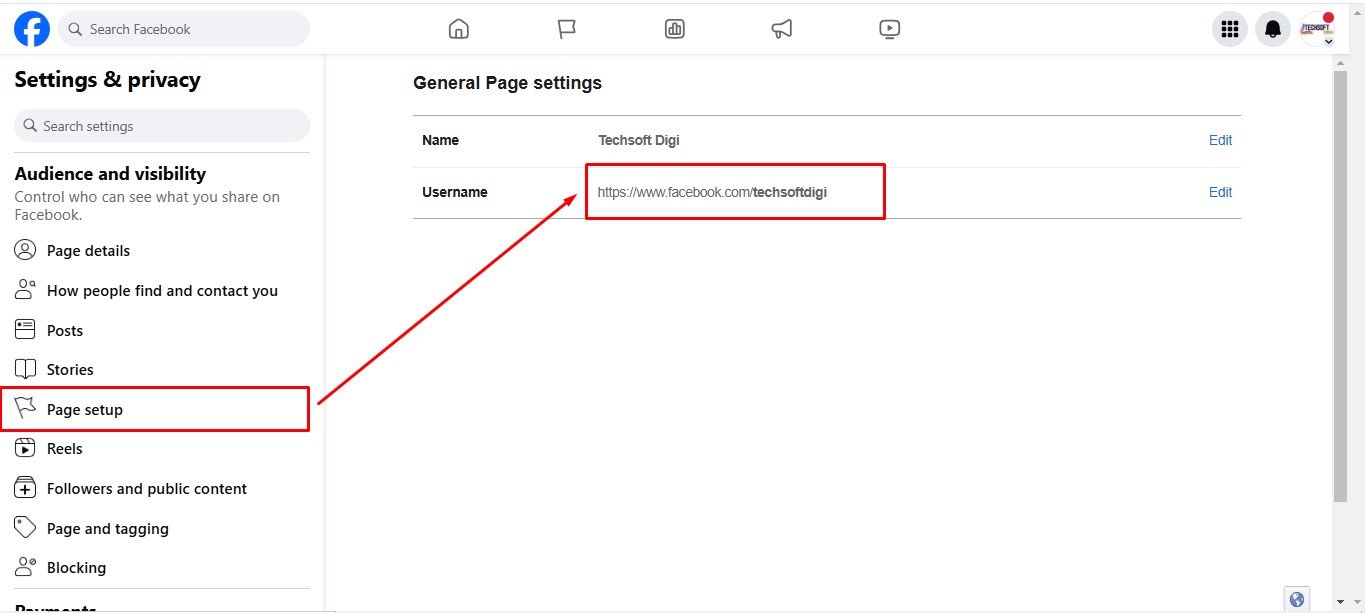Open the Insights chart icon in top bar
1365x613 pixels.
[675, 29]
